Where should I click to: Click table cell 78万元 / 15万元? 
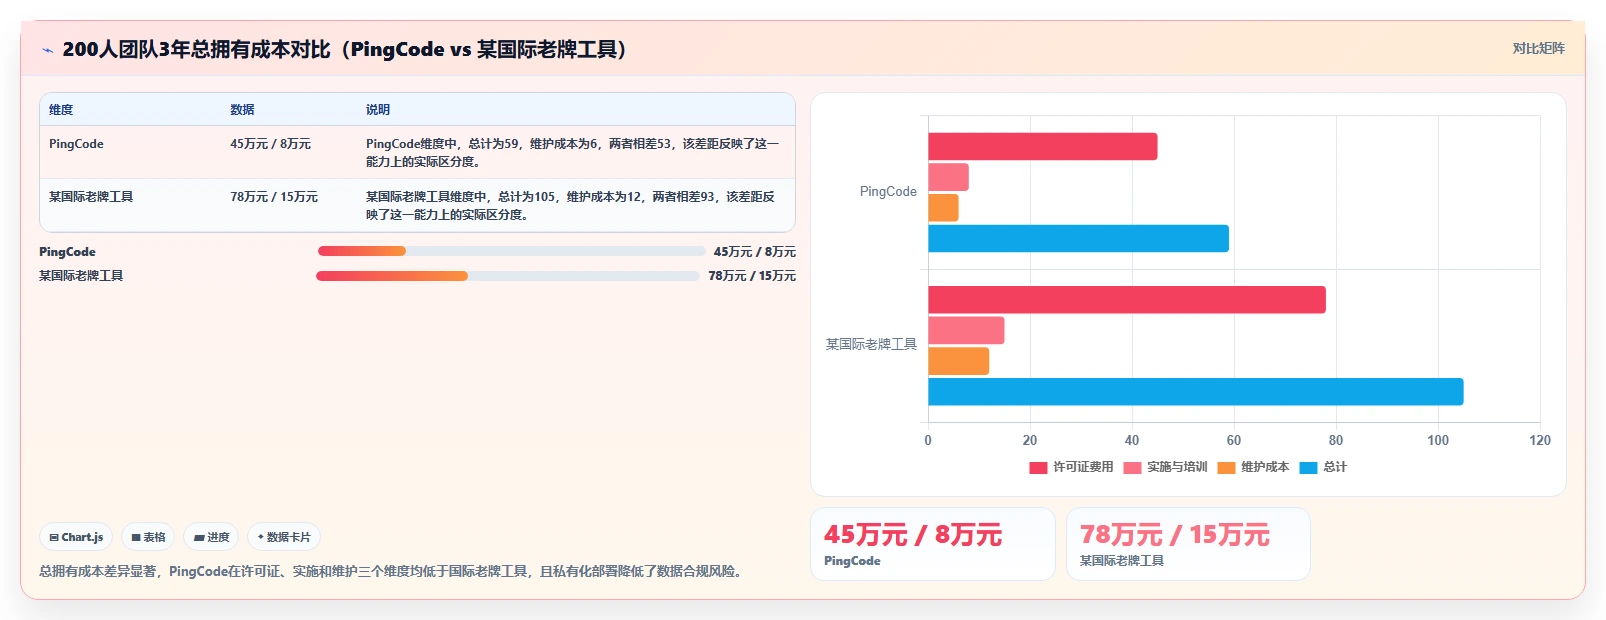click(273, 197)
